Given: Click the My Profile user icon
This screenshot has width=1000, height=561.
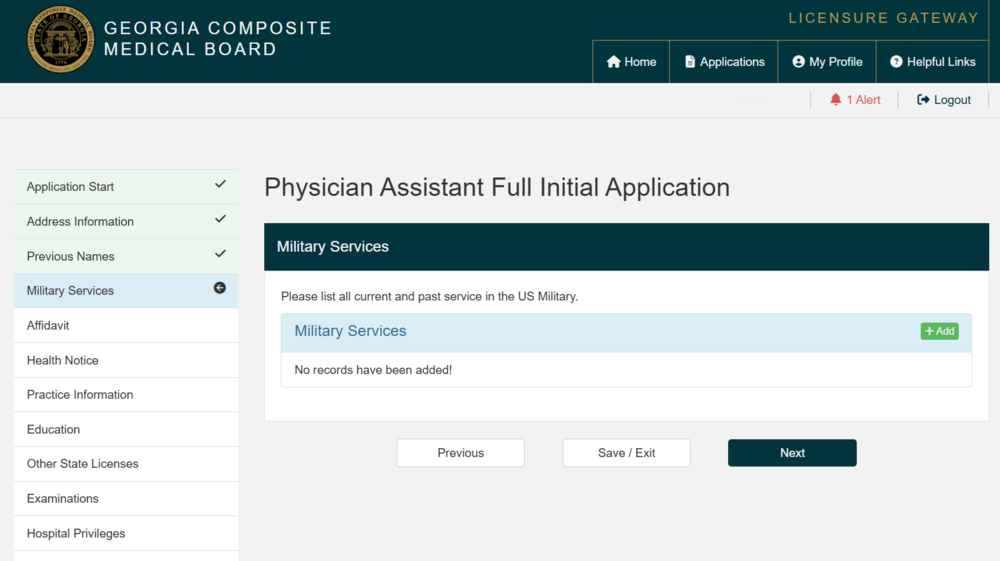Looking at the screenshot, I should (x=799, y=62).
